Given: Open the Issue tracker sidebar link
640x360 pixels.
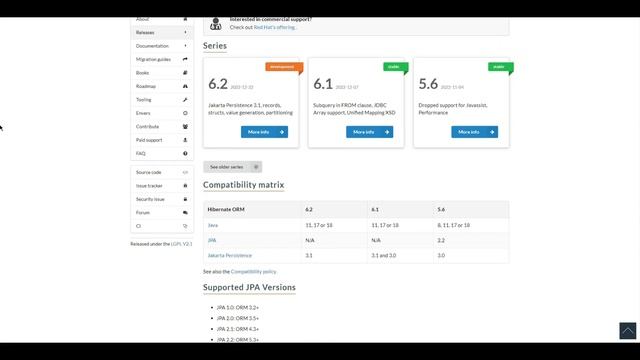Looking at the screenshot, I should tap(162, 186).
